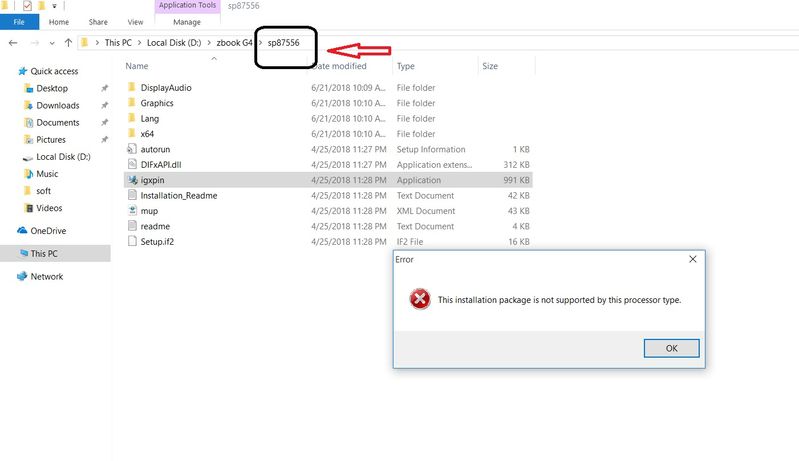Expand chevron after Local Disk (D:) breadcrumb
The width and height of the screenshot is (799, 461).
pos(209,43)
